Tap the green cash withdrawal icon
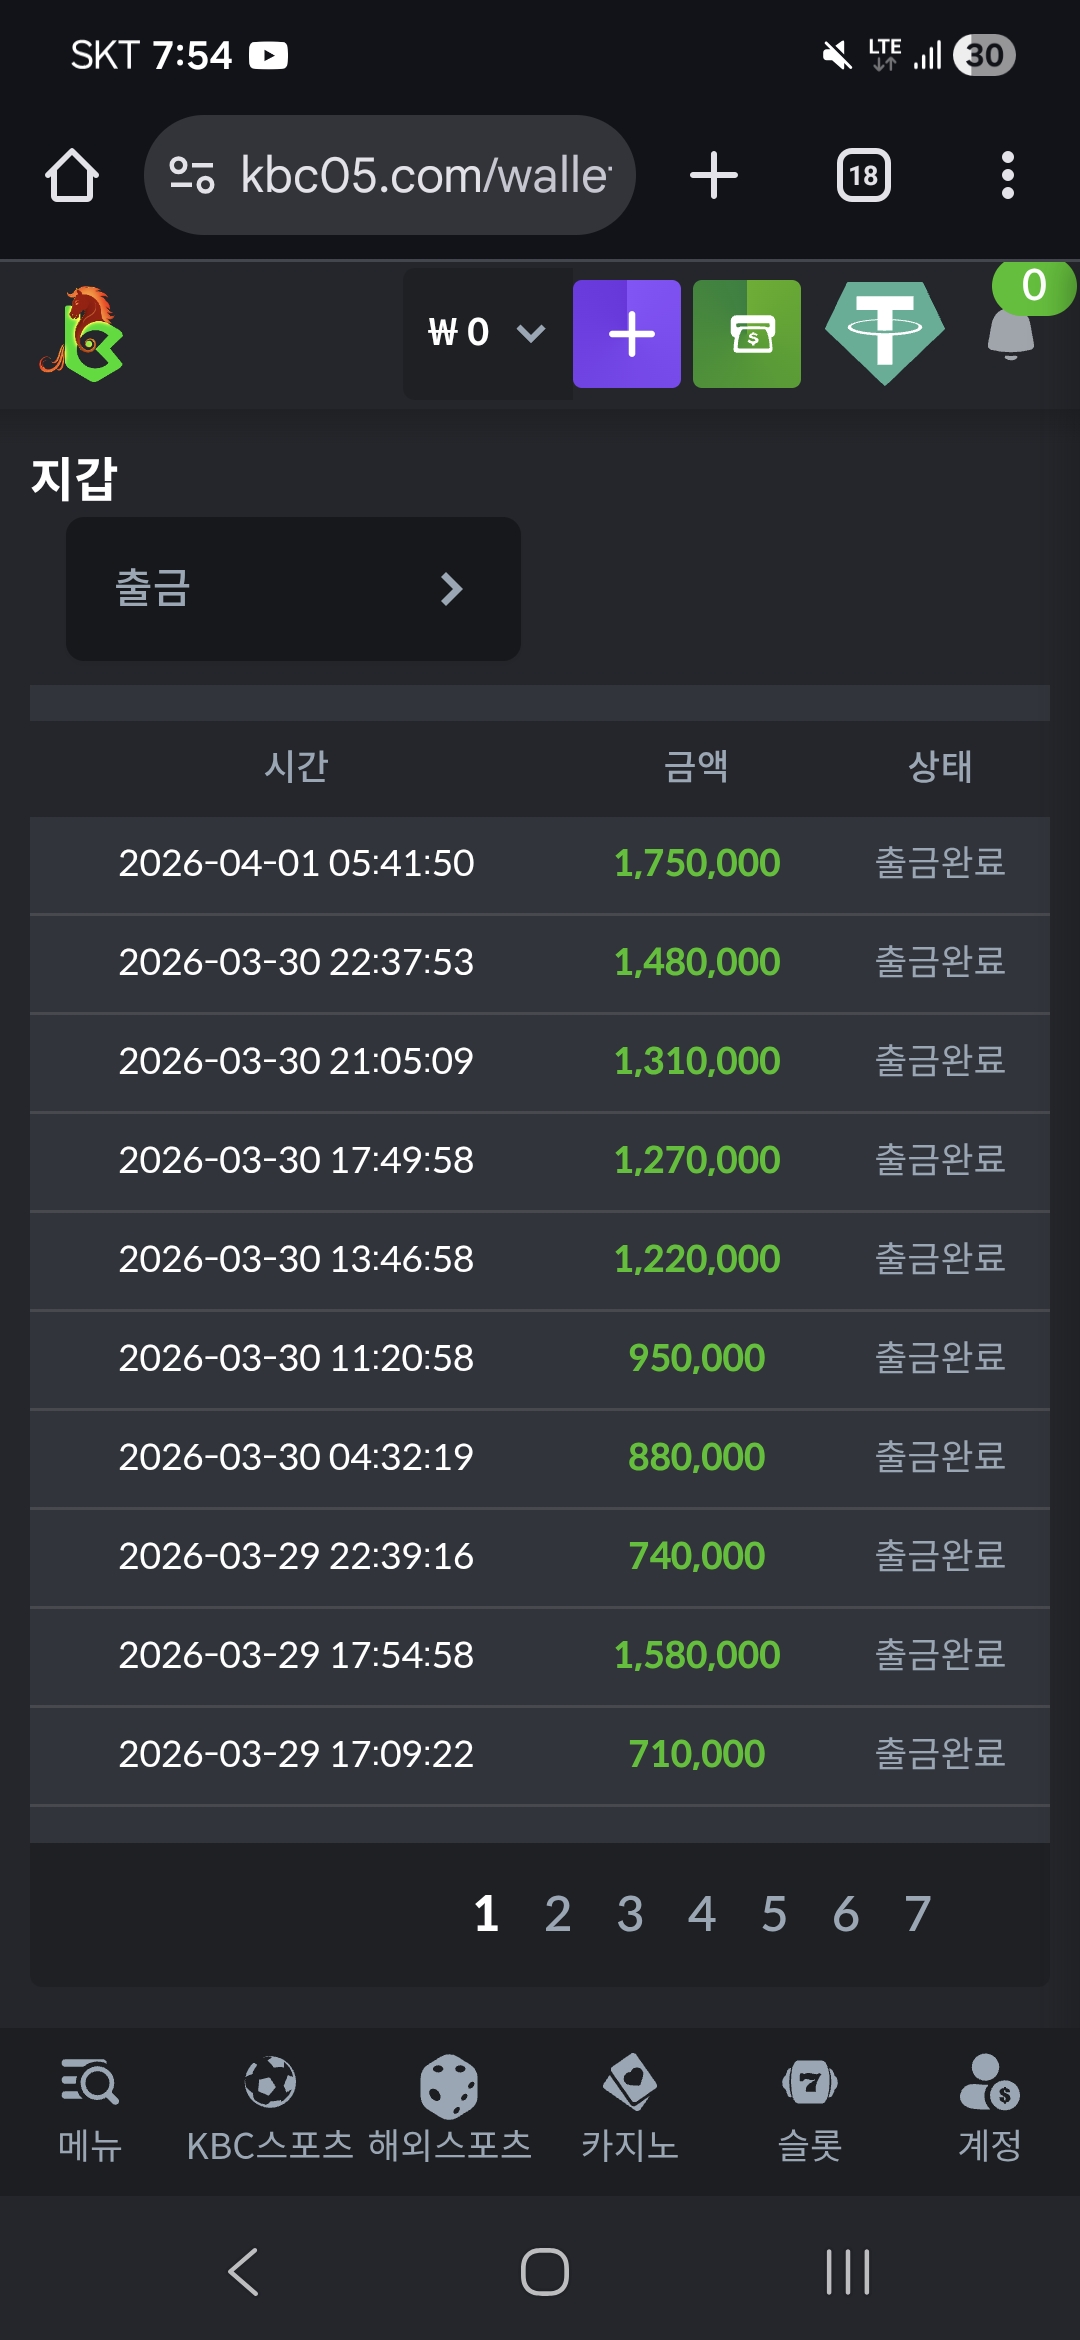 click(747, 334)
